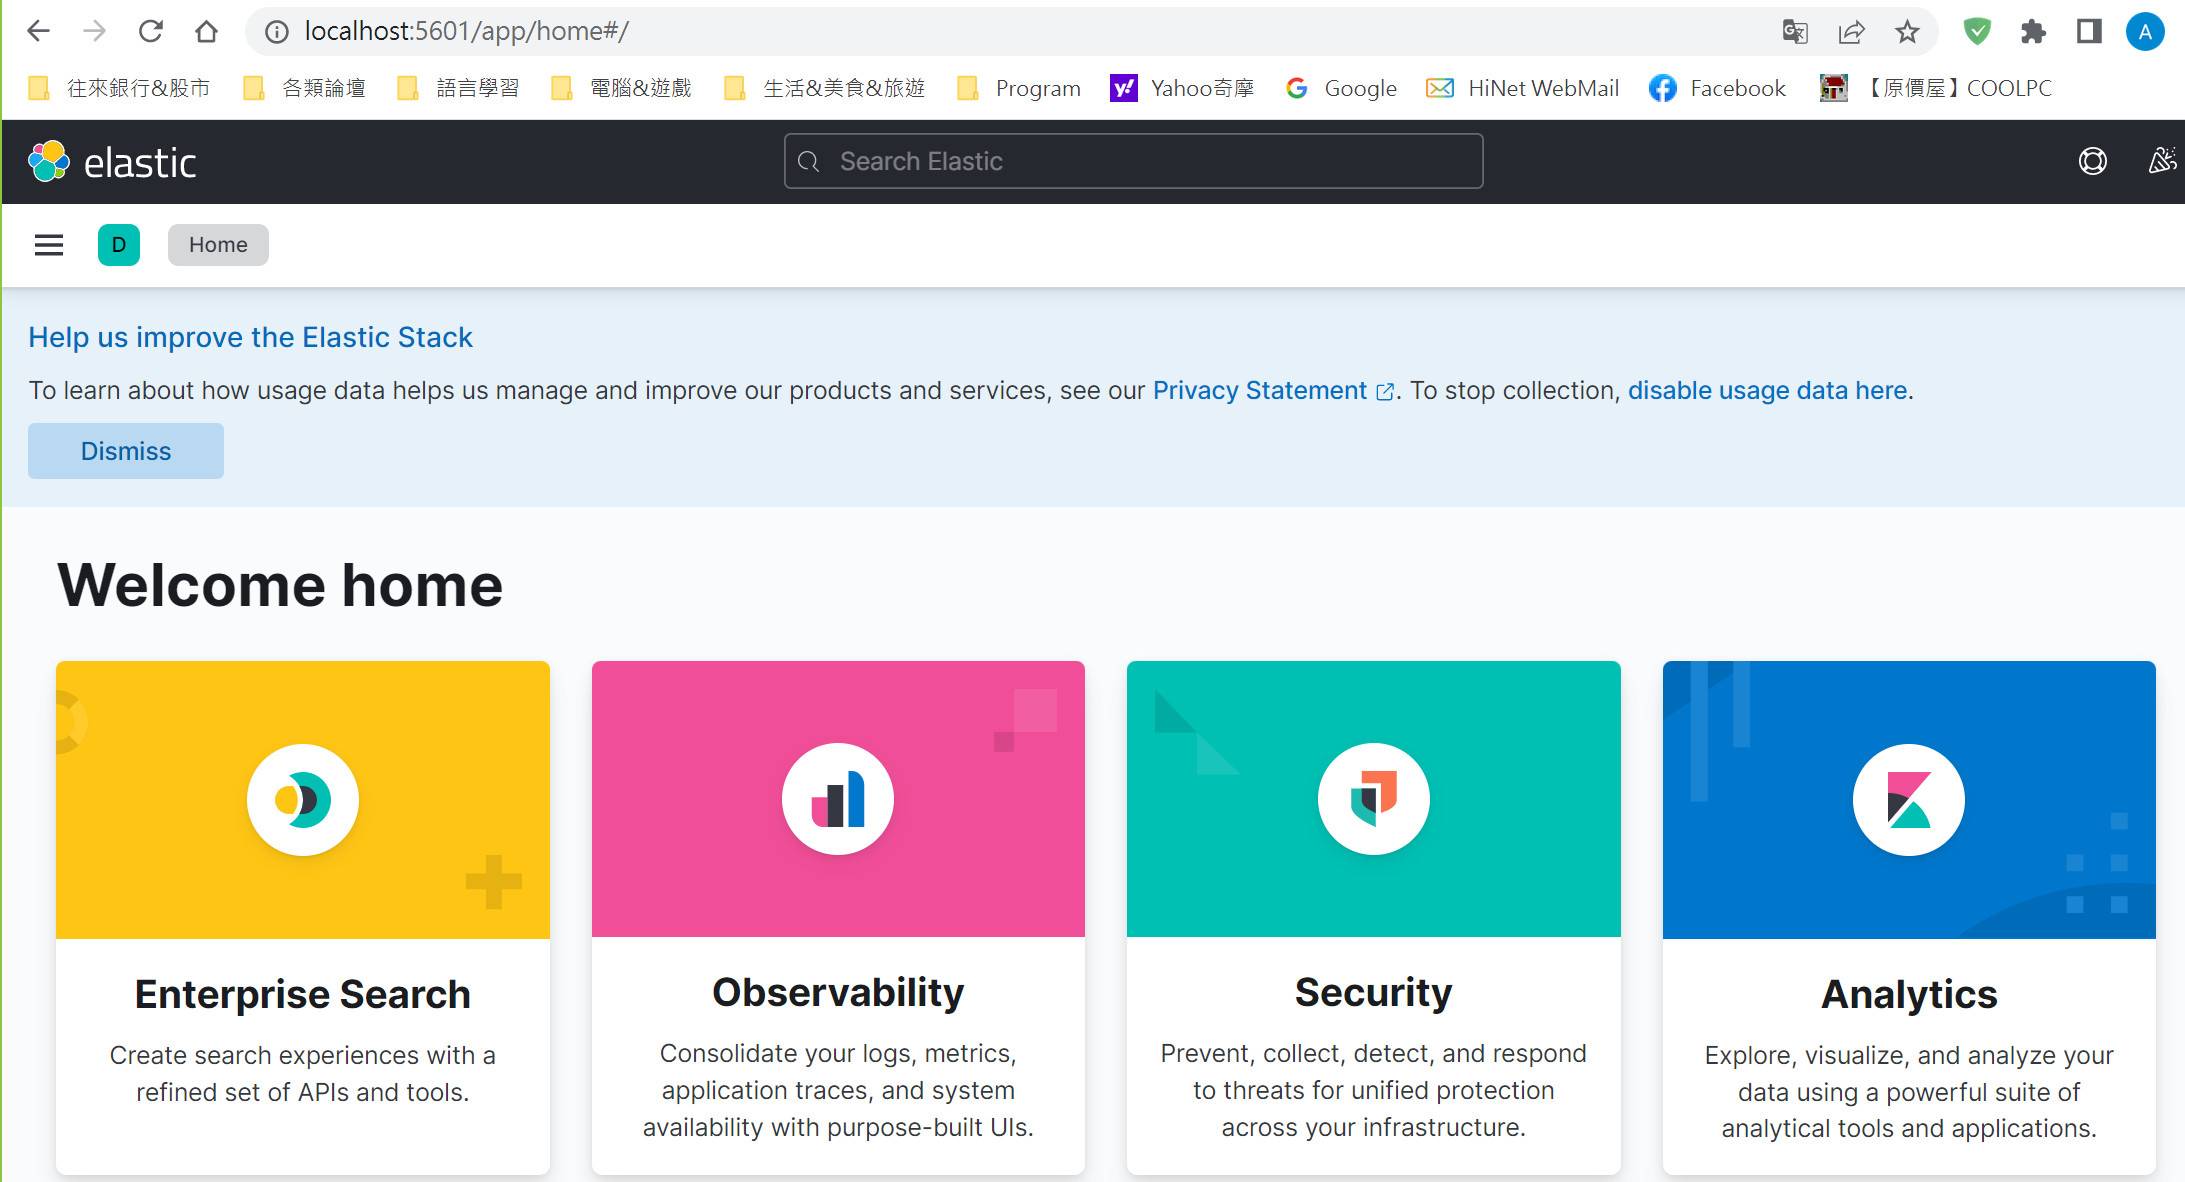This screenshot has height=1182, width=2185.
Task: Open the 電腦&遊戲 bookmark folder
Action: click(621, 88)
